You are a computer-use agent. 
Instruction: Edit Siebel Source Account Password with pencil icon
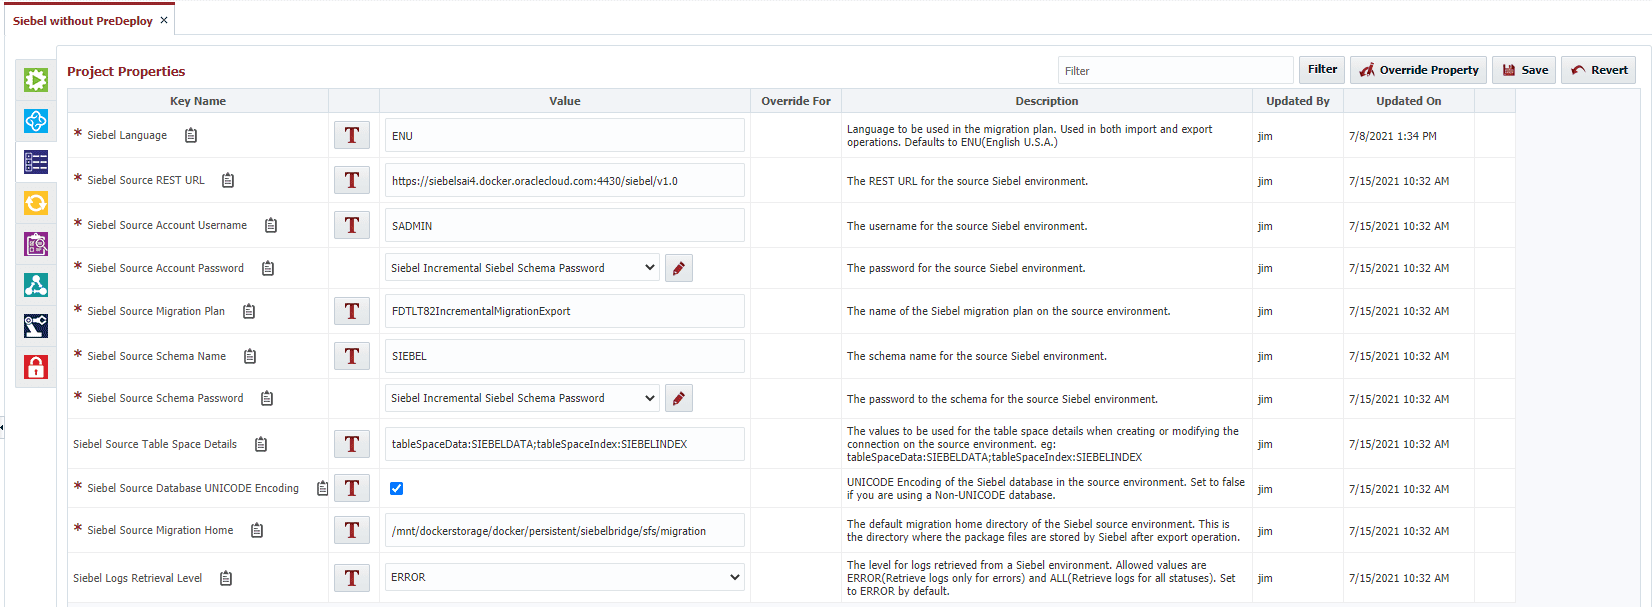tap(679, 268)
